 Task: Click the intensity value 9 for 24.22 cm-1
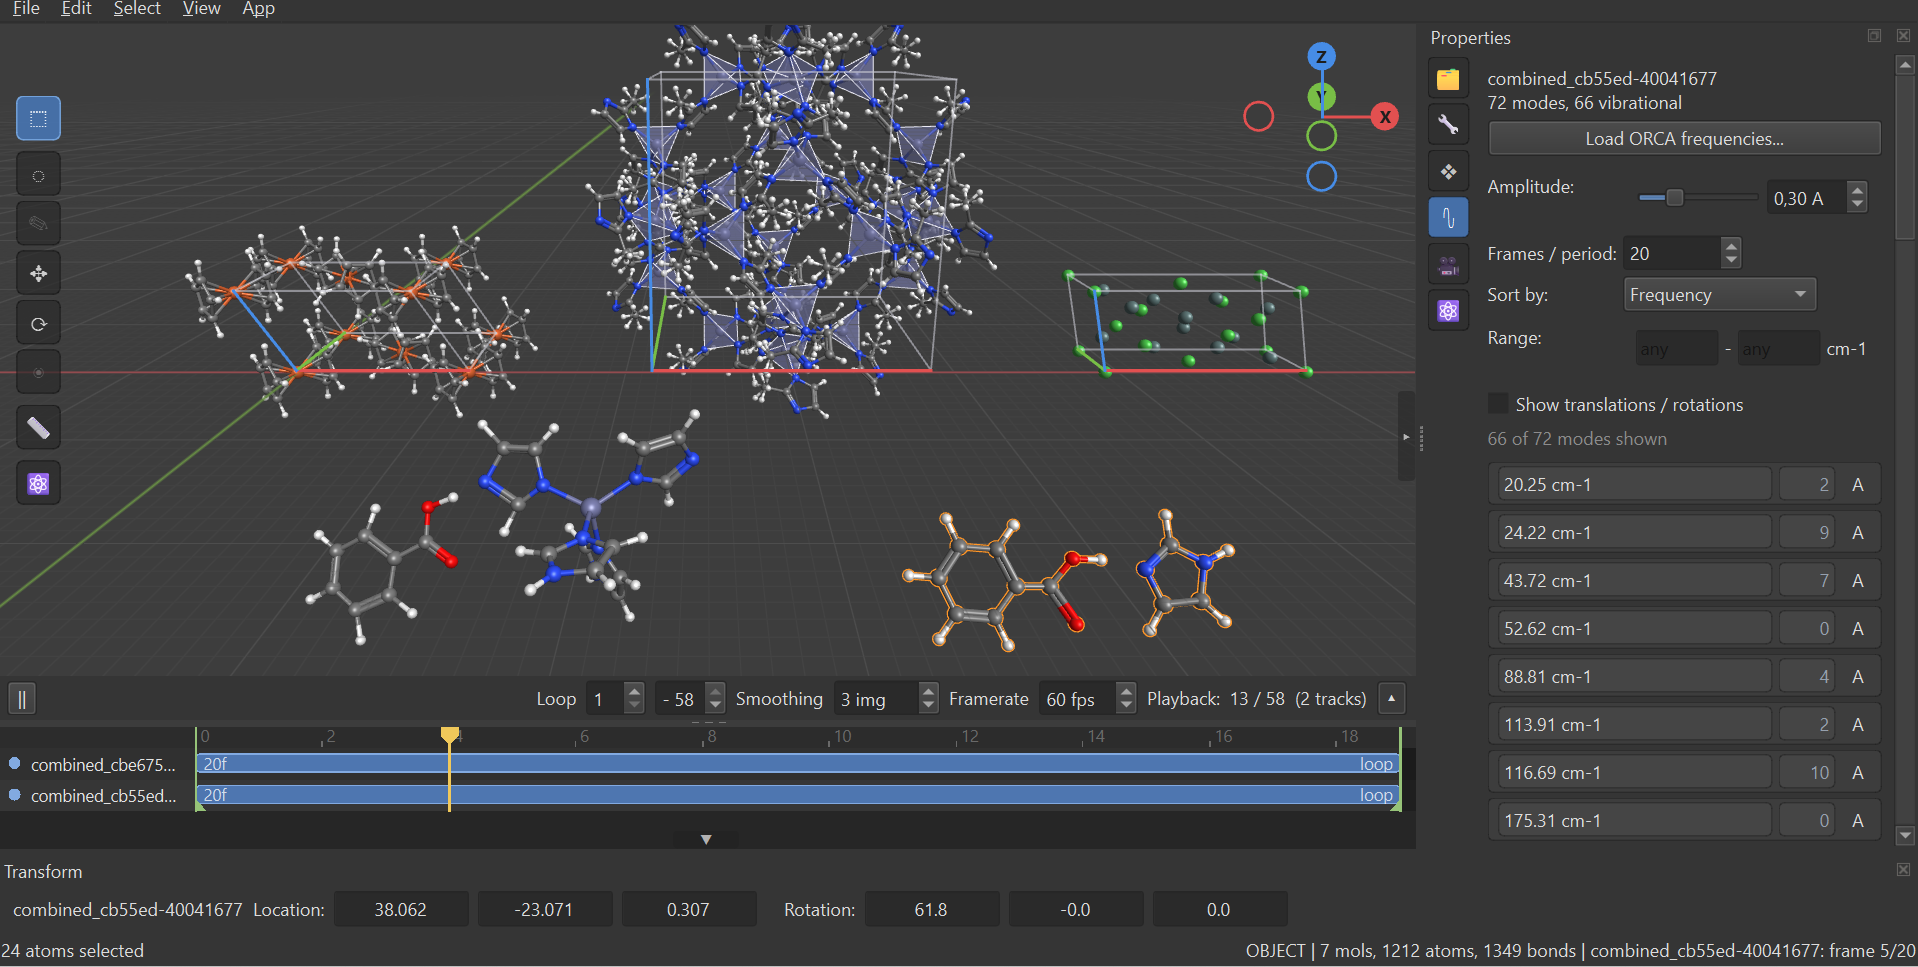click(1807, 532)
